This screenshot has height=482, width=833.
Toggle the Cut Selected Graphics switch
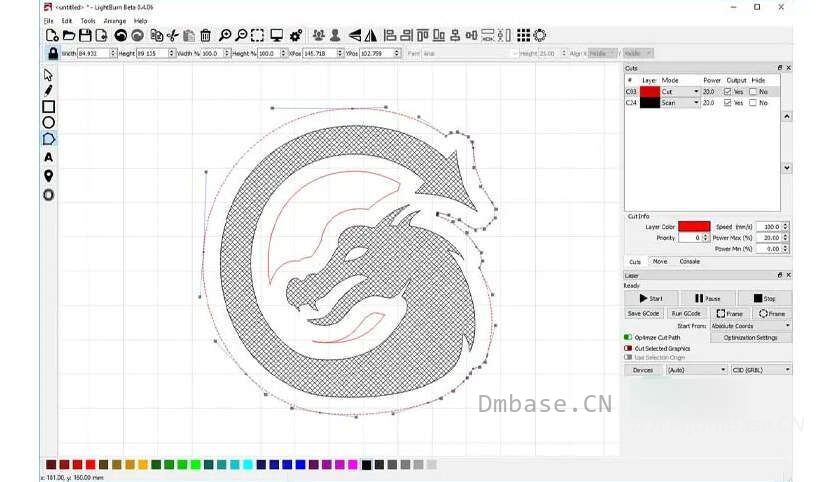click(x=628, y=348)
